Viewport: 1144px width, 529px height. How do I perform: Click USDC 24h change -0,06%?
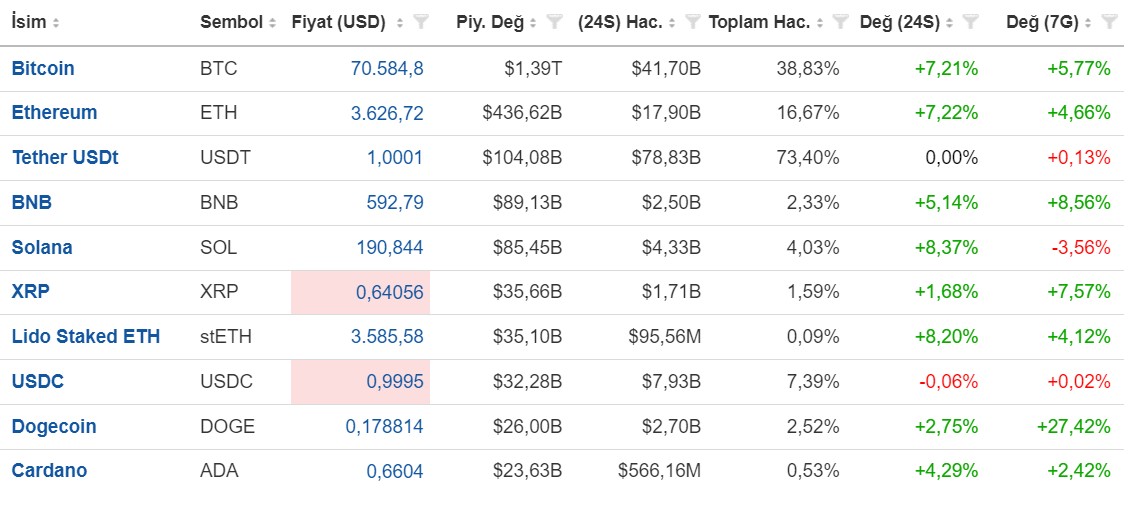click(x=948, y=382)
